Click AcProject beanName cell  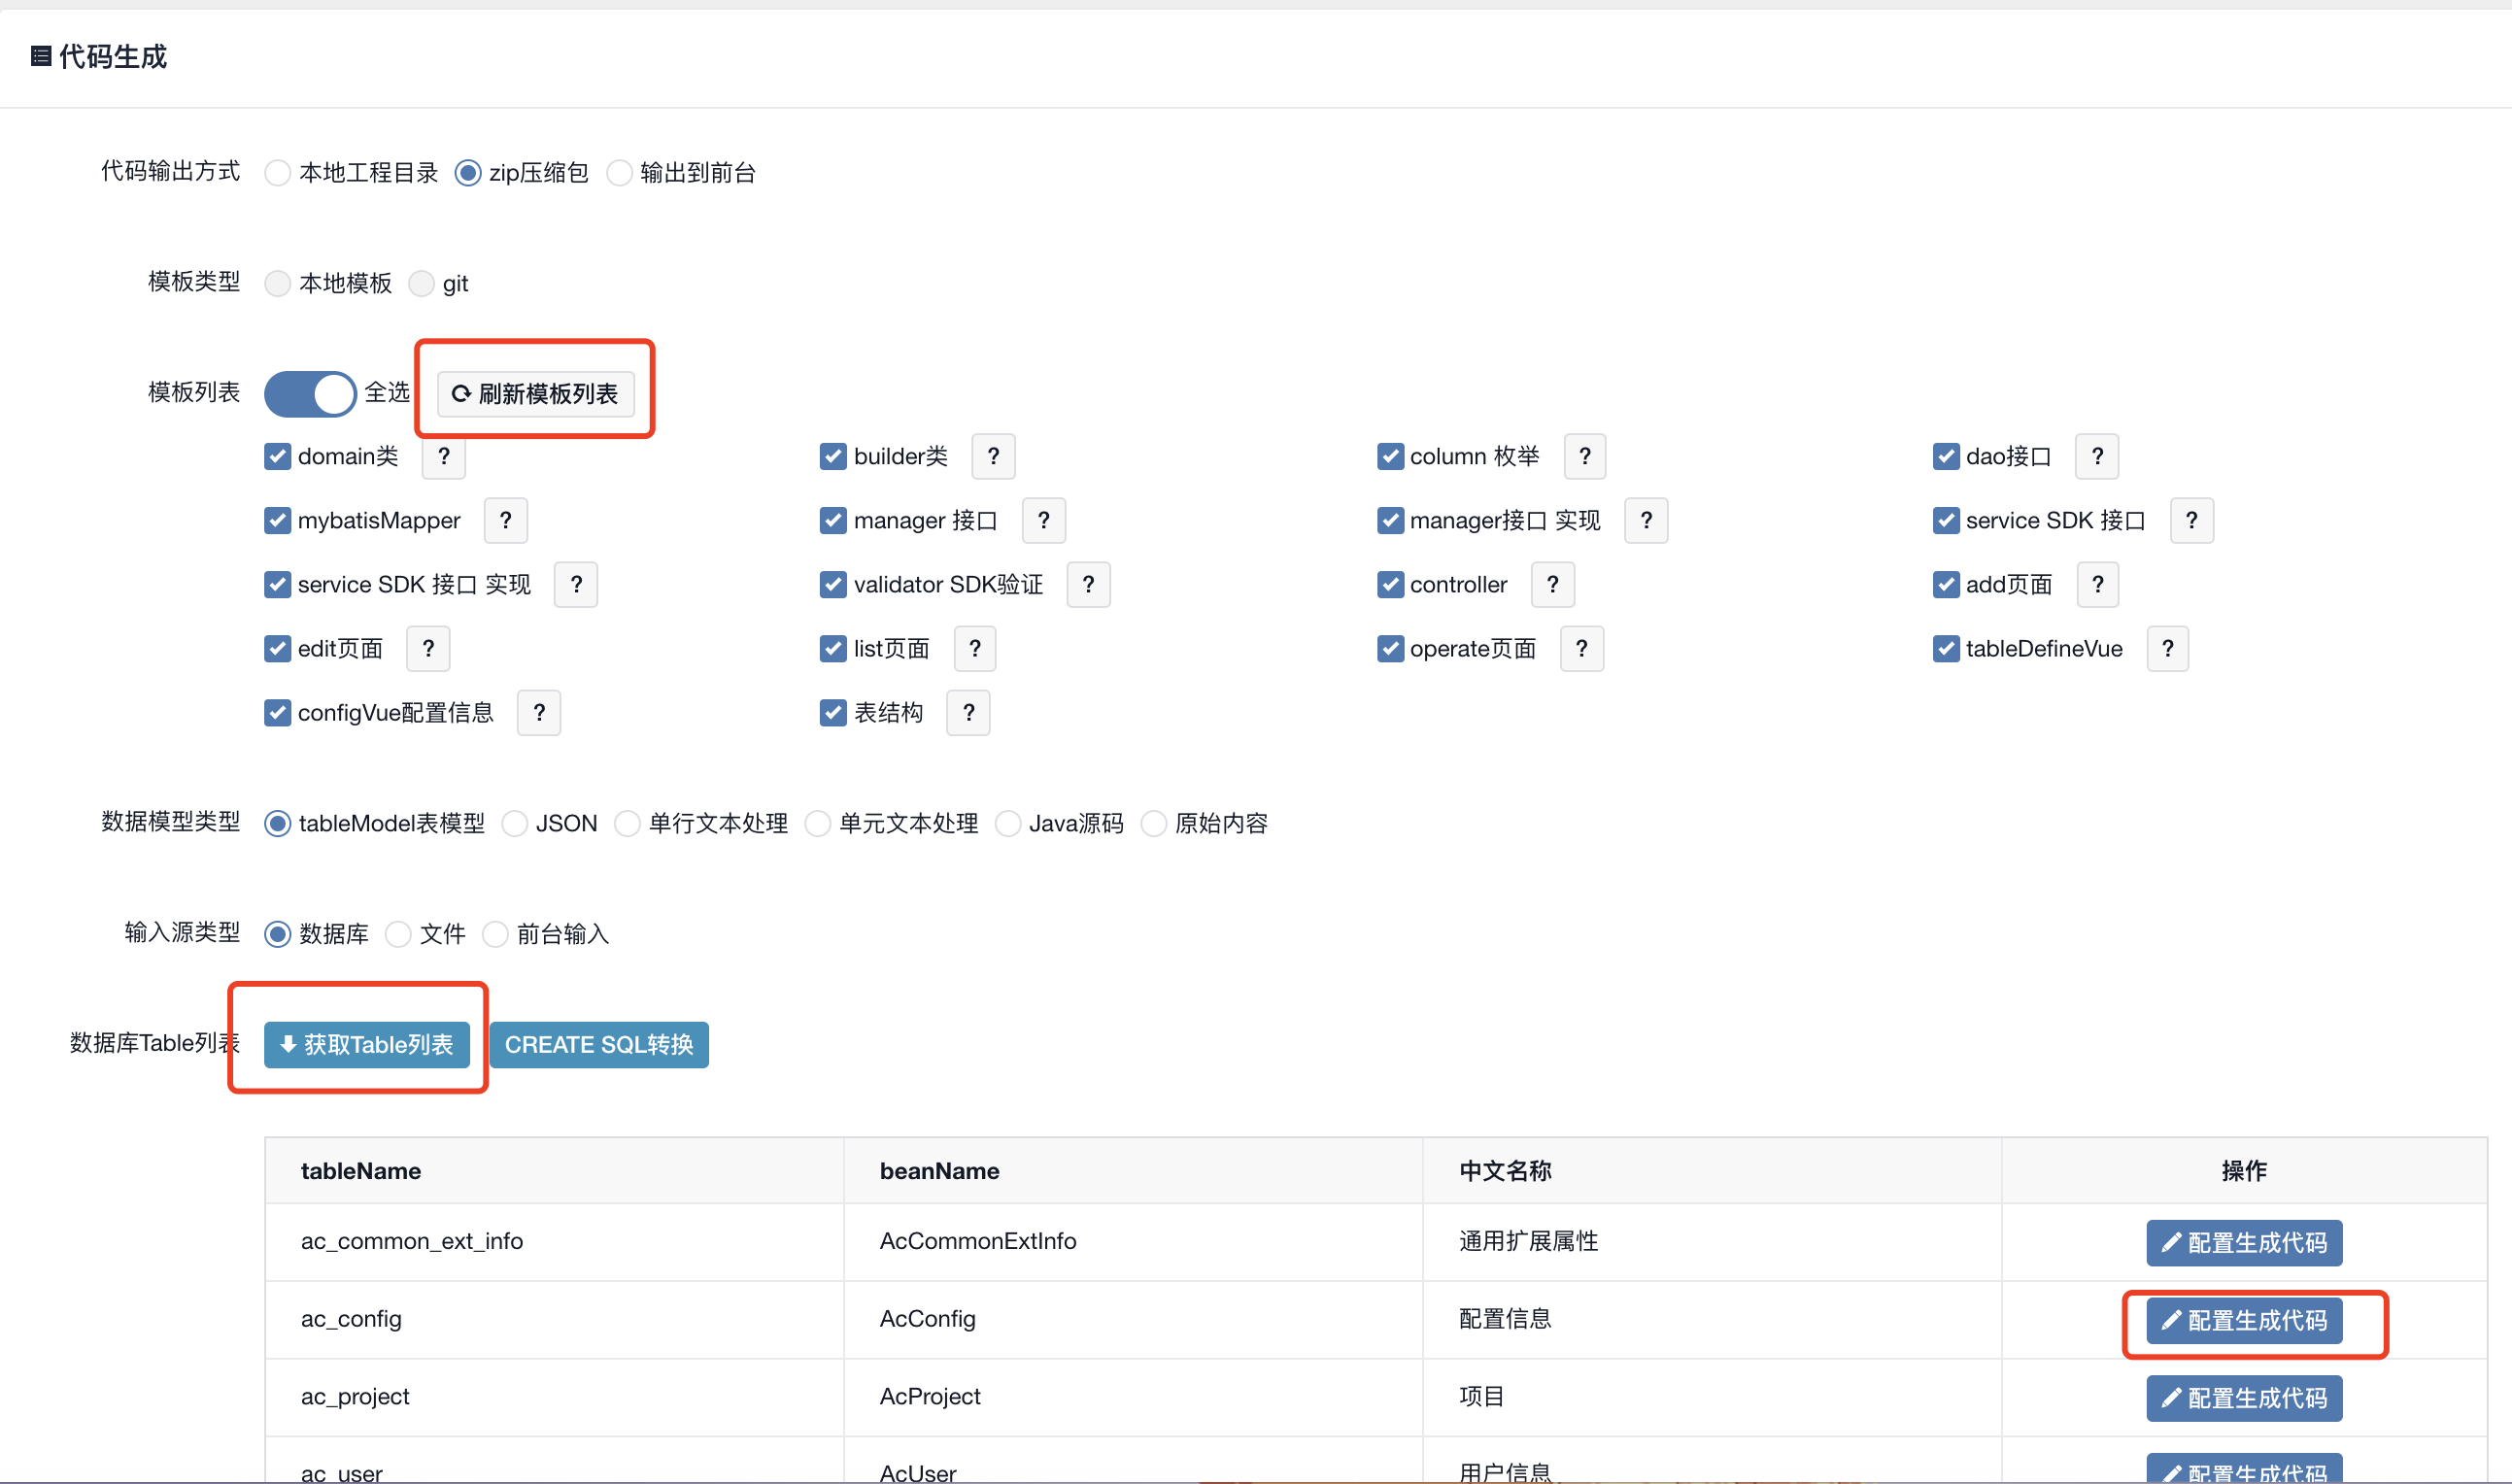click(x=1133, y=1397)
